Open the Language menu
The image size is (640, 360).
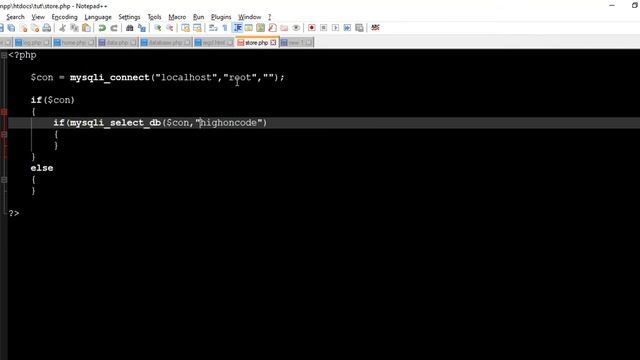point(98,17)
